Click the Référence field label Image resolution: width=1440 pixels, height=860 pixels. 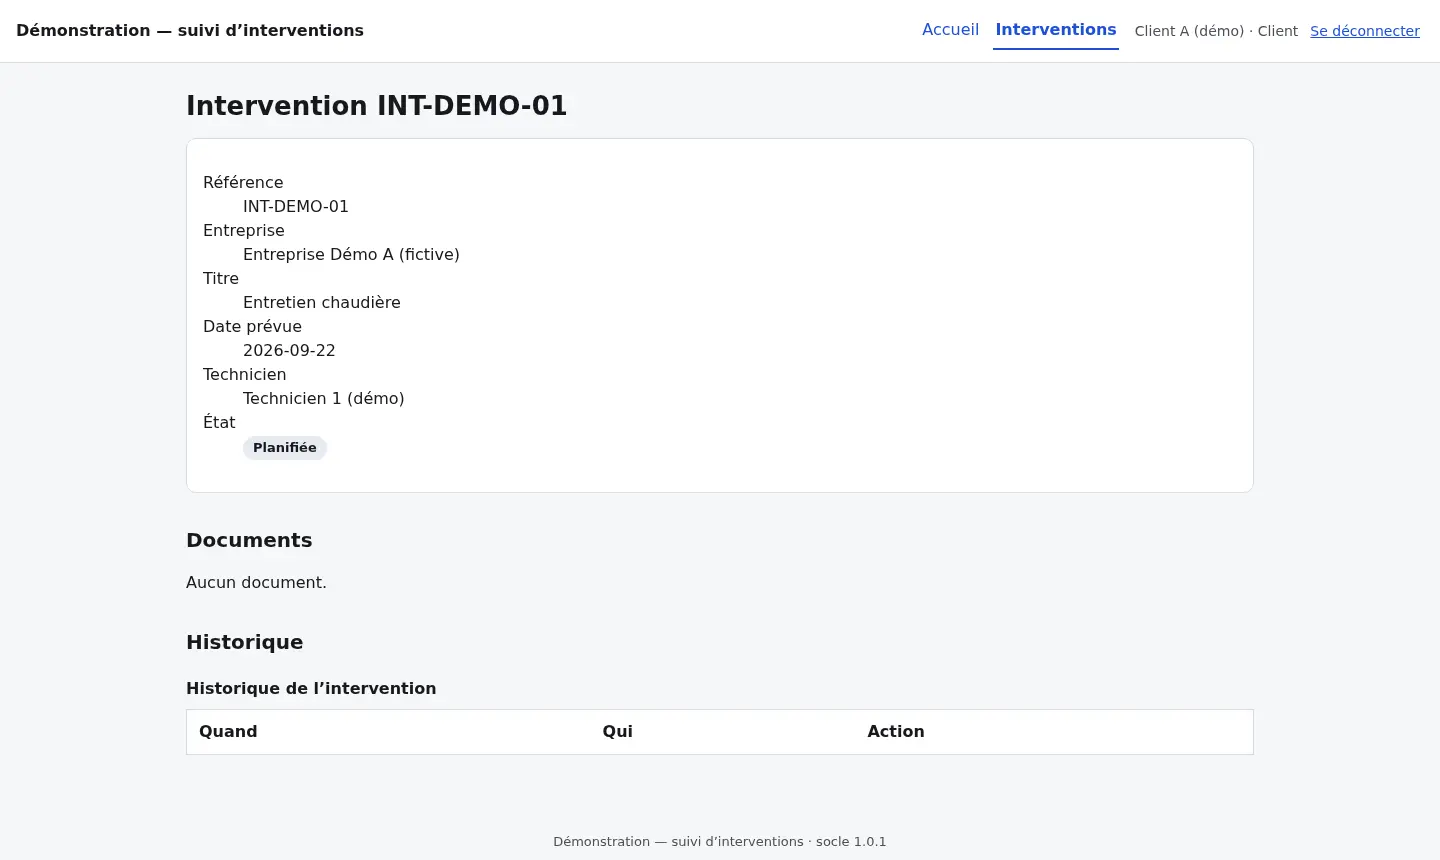click(243, 182)
